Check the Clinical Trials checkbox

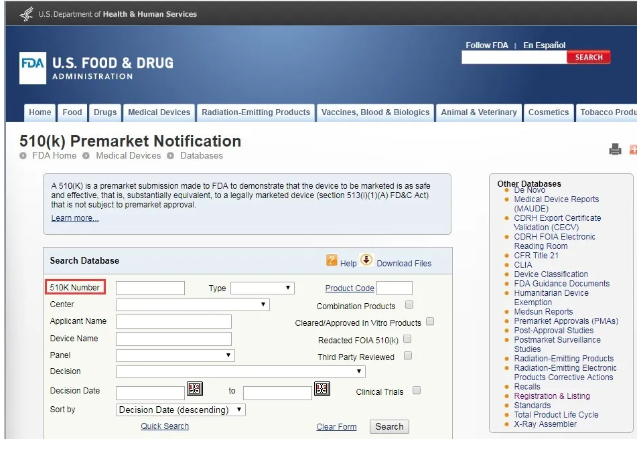(x=416, y=390)
